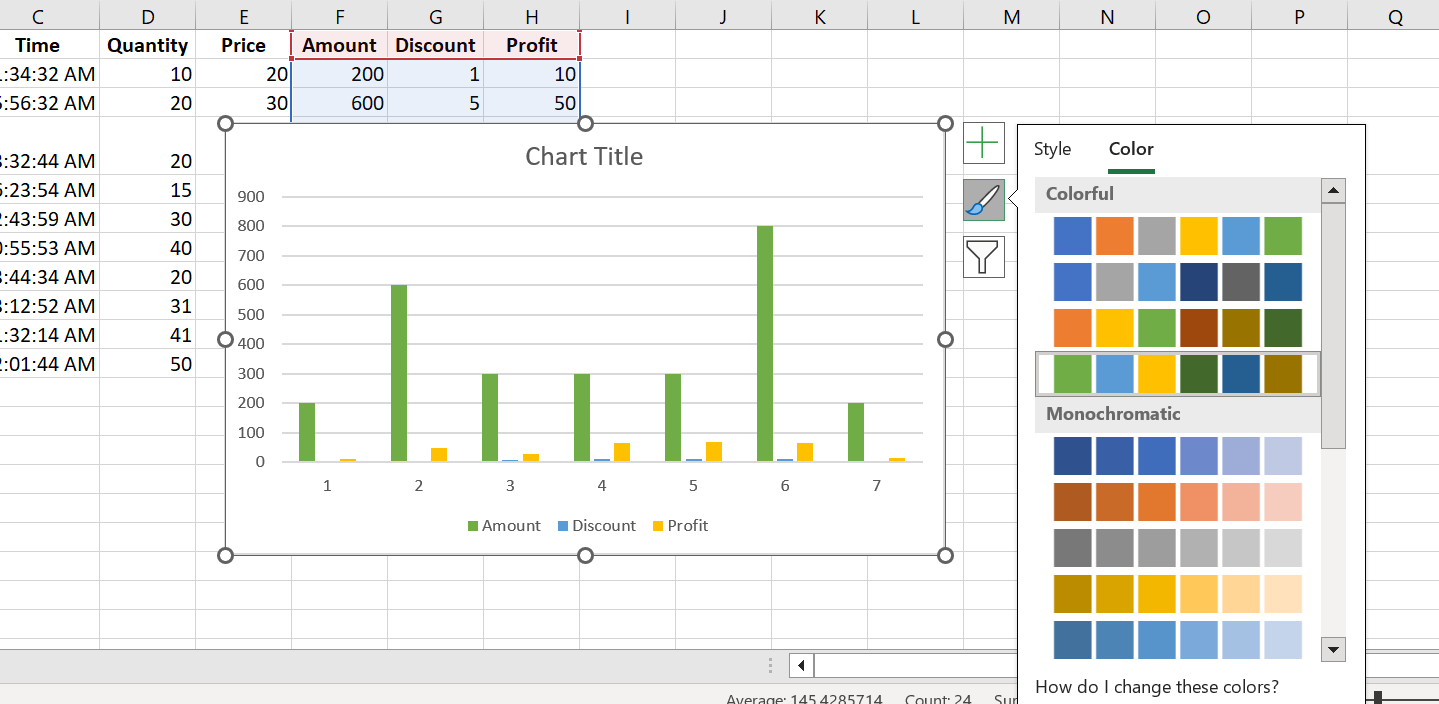
Task: Apply the blue Monochromatic palette row
Action: coord(1177,456)
